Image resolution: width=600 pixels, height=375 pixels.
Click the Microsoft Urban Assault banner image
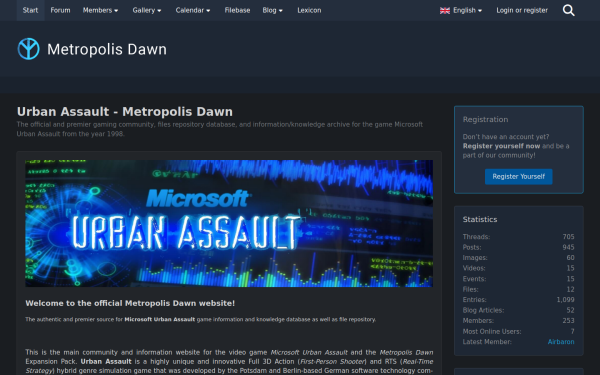229,223
